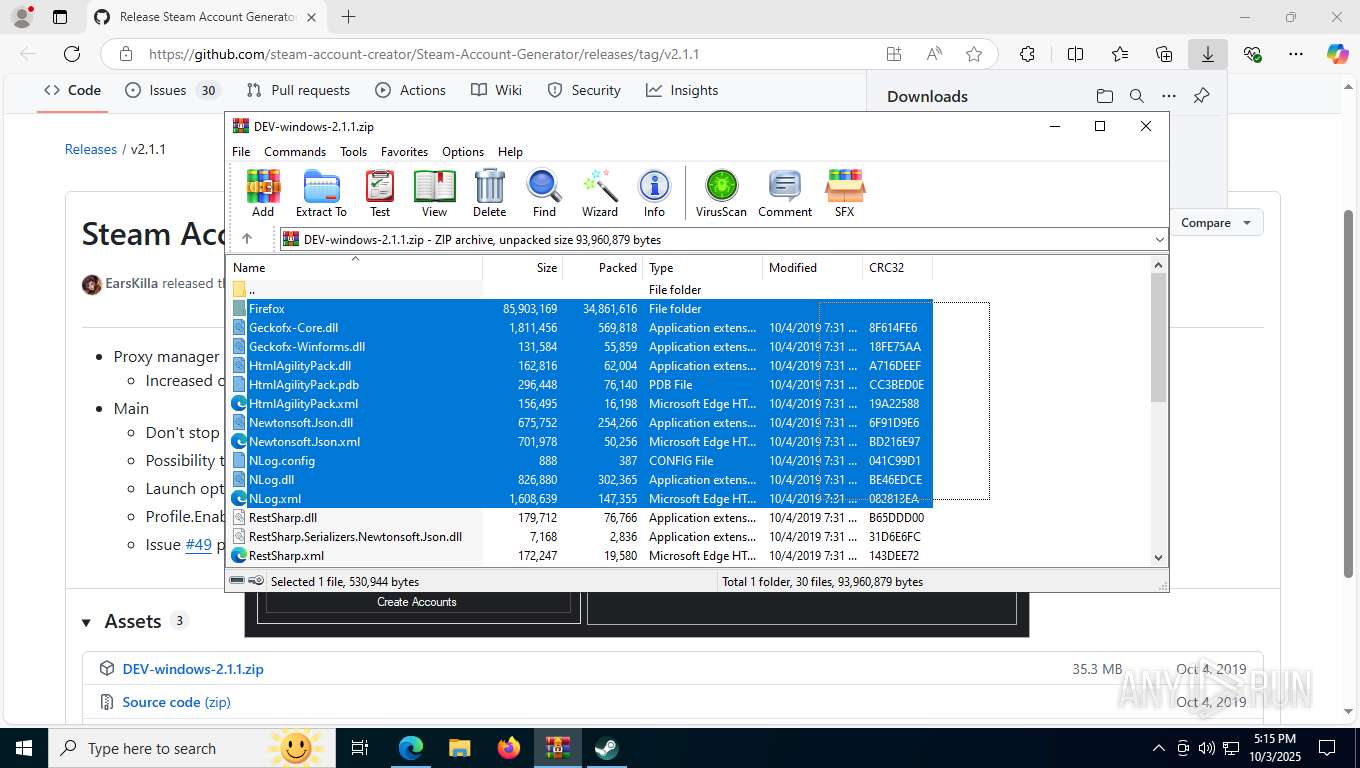The height and width of the screenshot is (768, 1360).
Task: Click the Delete trash can icon
Action: point(489,193)
